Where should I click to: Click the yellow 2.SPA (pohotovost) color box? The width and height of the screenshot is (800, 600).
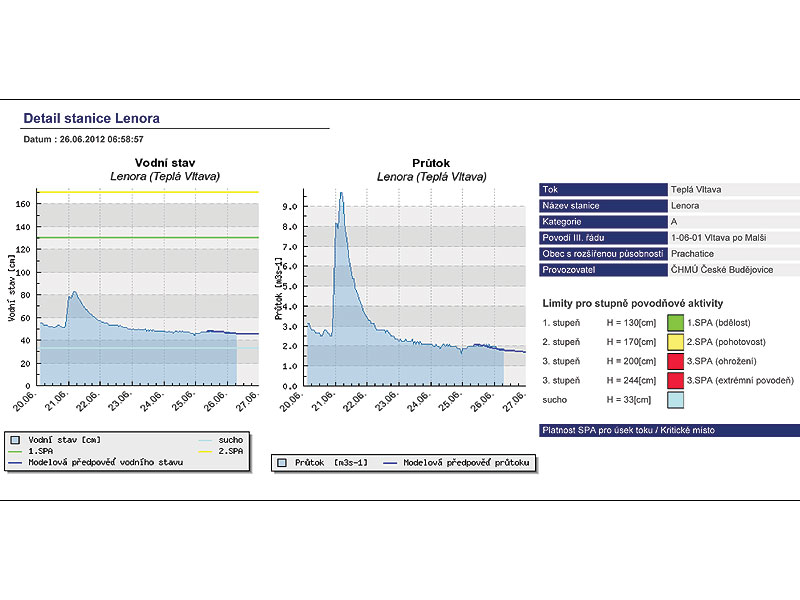(676, 342)
